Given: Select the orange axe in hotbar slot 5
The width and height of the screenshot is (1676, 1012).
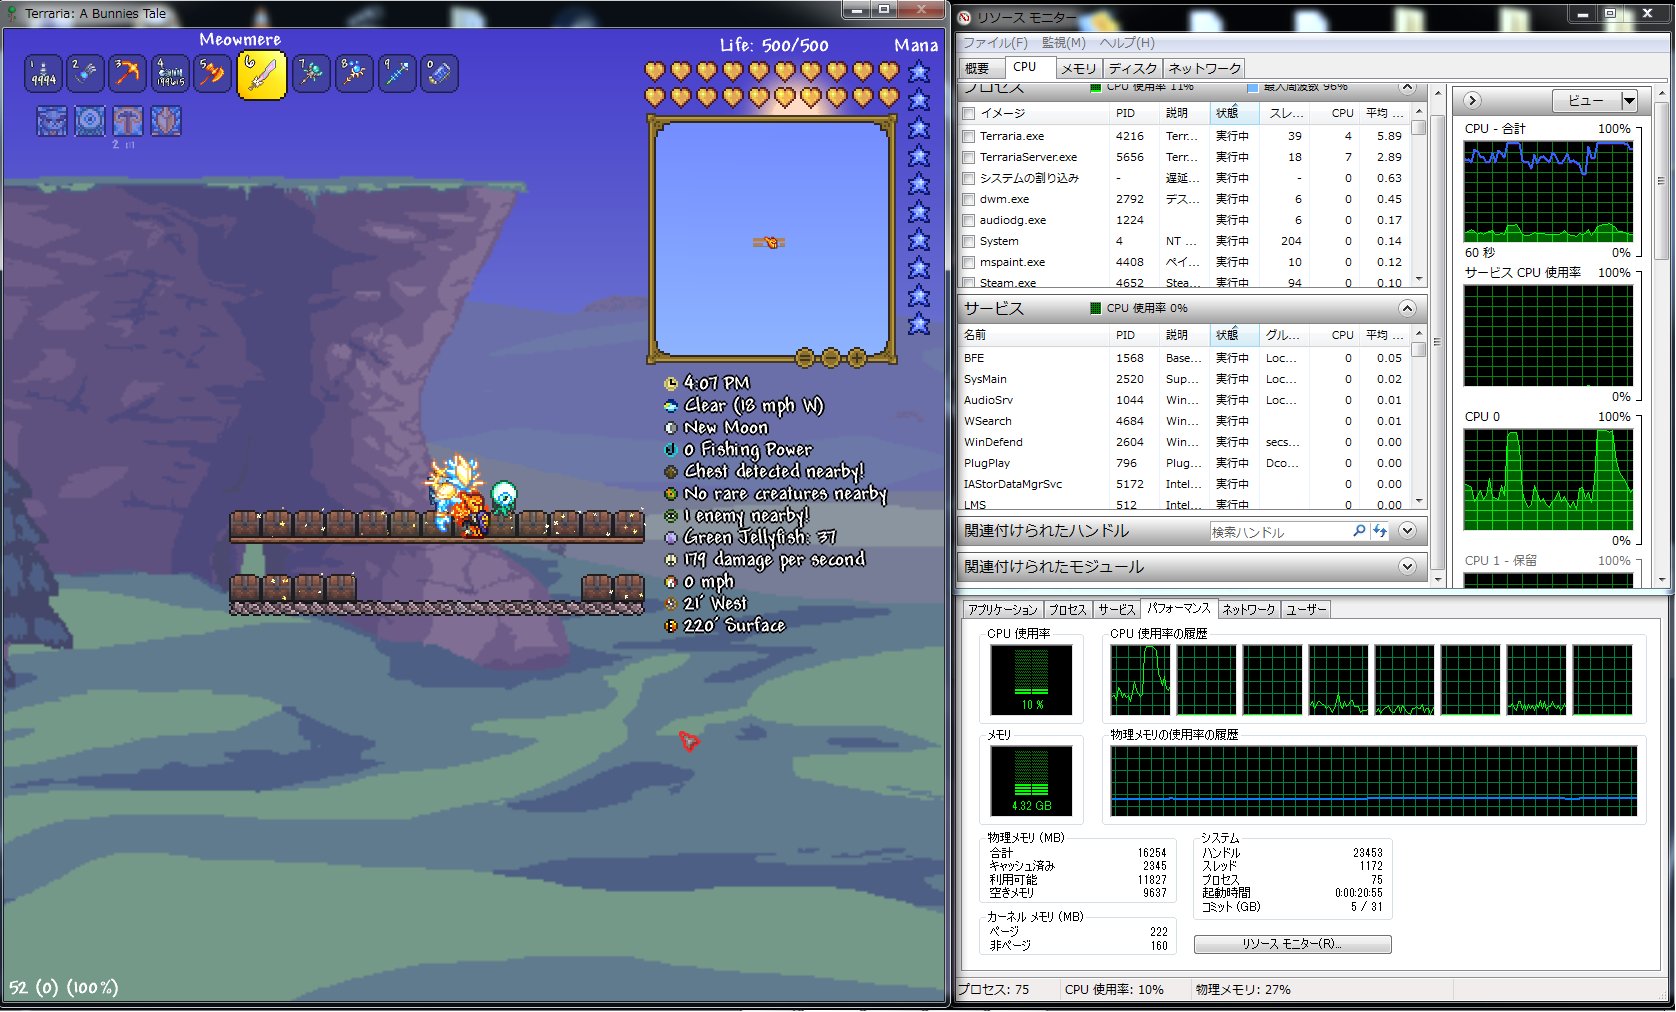Looking at the screenshot, I should tap(212, 74).
